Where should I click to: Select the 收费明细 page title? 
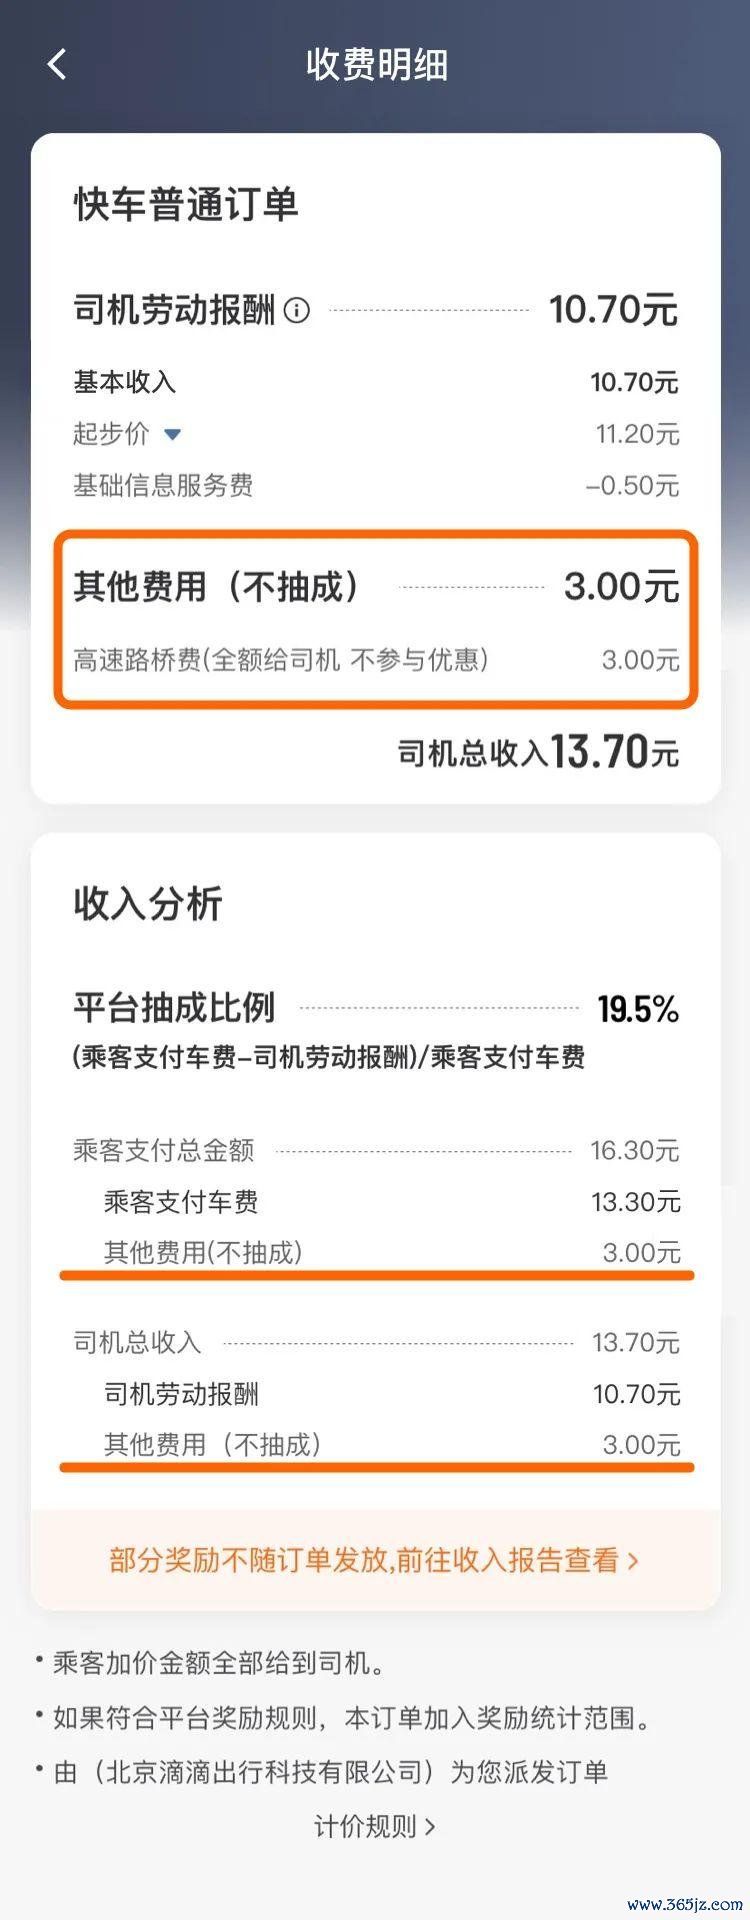pyautogui.click(x=376, y=65)
